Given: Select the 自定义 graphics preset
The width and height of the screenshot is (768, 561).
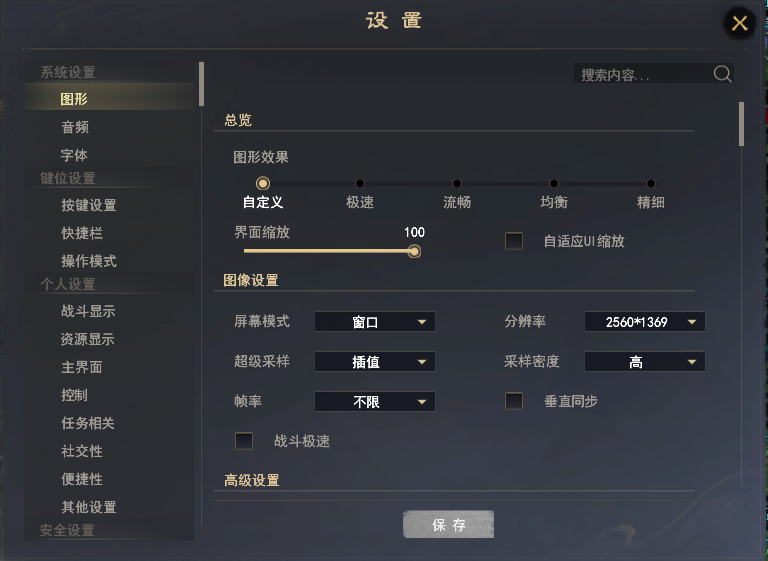Looking at the screenshot, I should point(263,183).
